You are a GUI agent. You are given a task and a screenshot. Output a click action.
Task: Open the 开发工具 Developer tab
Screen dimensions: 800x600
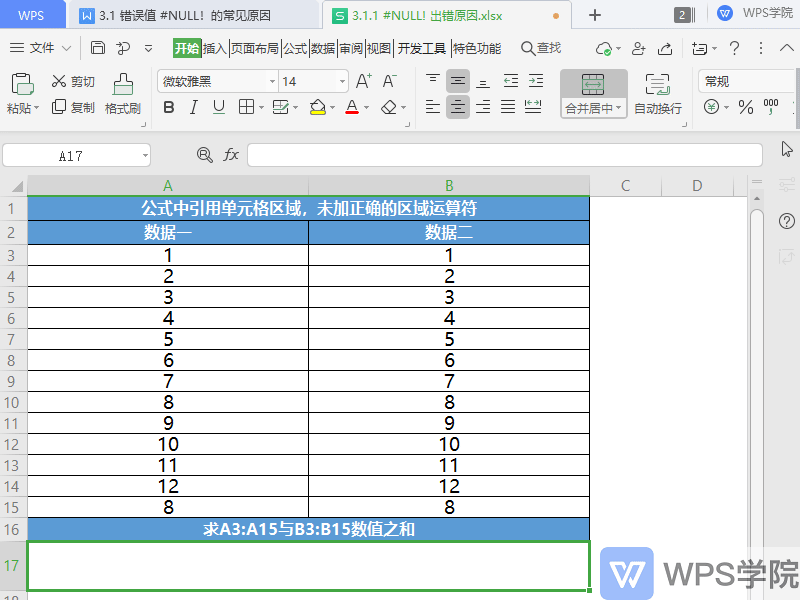pyautogui.click(x=421, y=48)
